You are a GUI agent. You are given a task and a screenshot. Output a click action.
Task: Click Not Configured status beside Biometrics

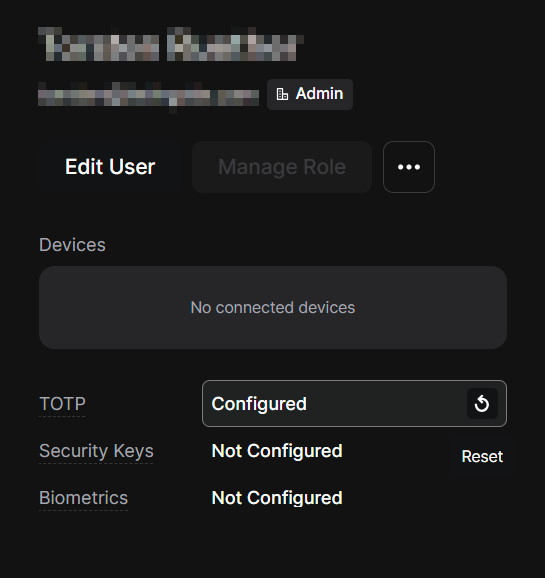[x=277, y=498]
